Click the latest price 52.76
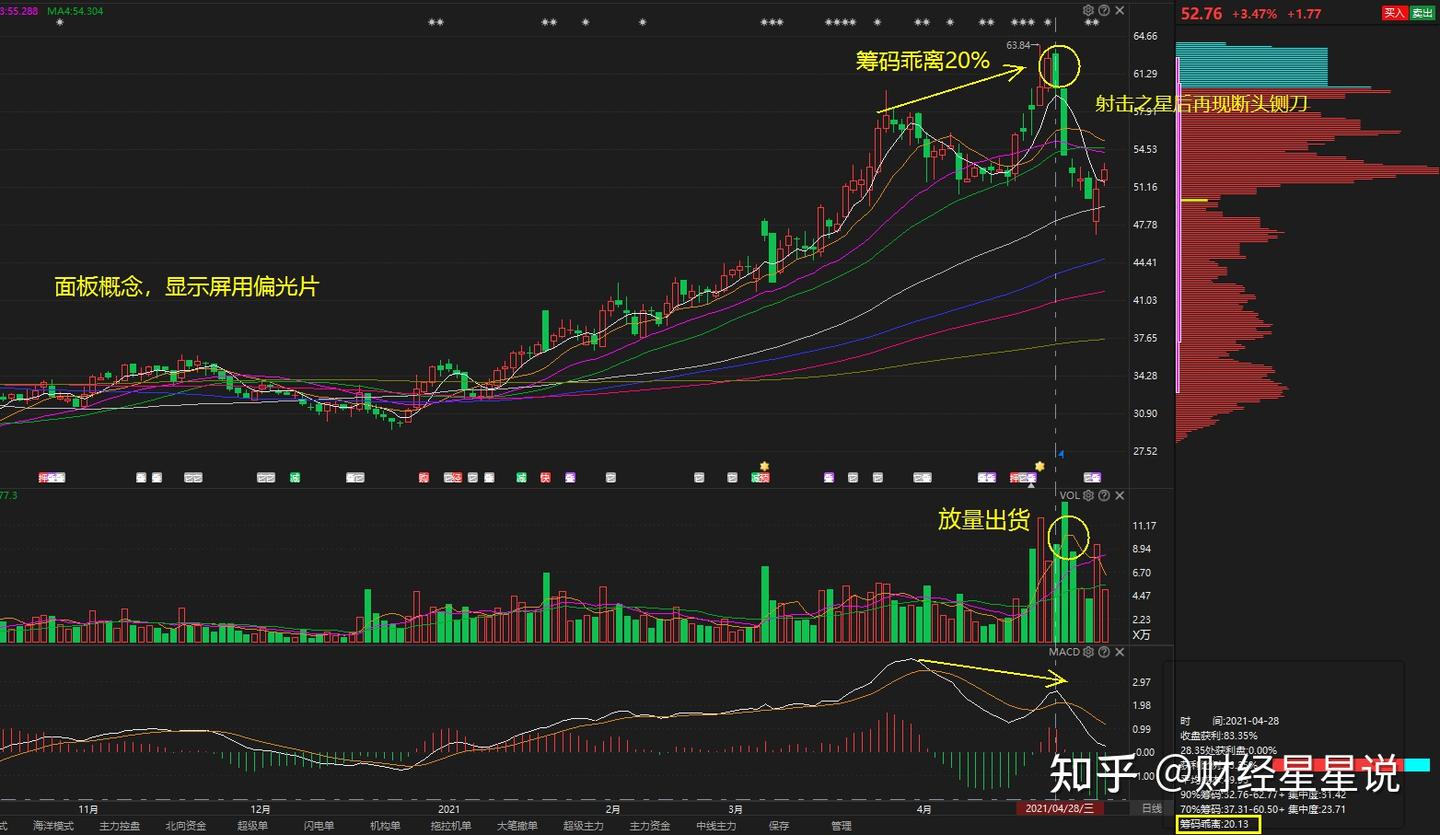Screen dimensions: 1440x835 click(1201, 14)
